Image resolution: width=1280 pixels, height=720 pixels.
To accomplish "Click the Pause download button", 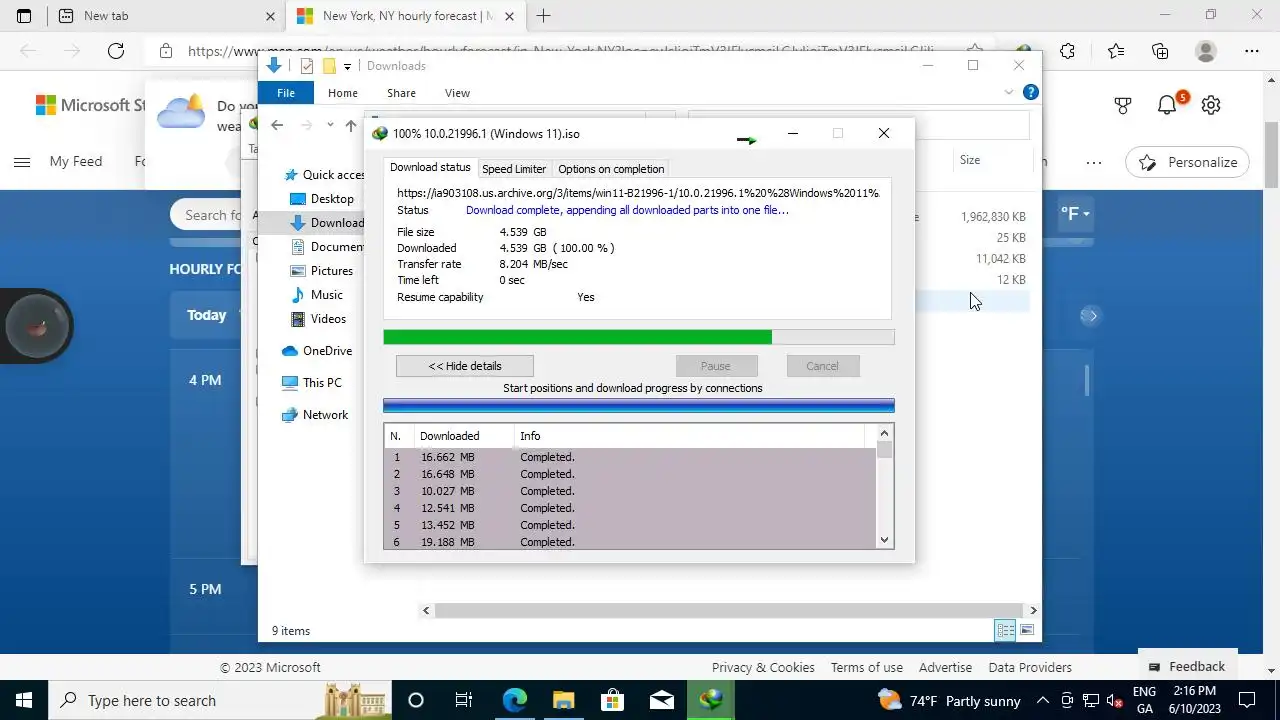I will (716, 366).
